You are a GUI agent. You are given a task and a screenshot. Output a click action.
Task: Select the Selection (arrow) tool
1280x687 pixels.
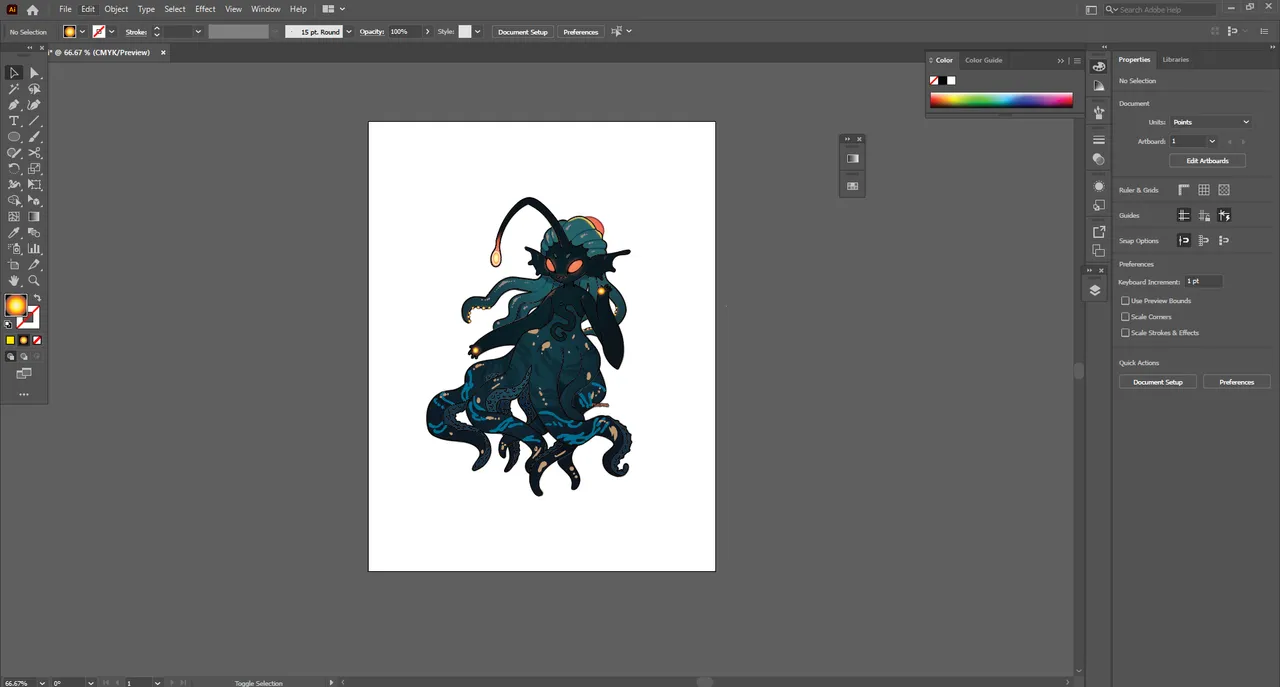[14, 73]
